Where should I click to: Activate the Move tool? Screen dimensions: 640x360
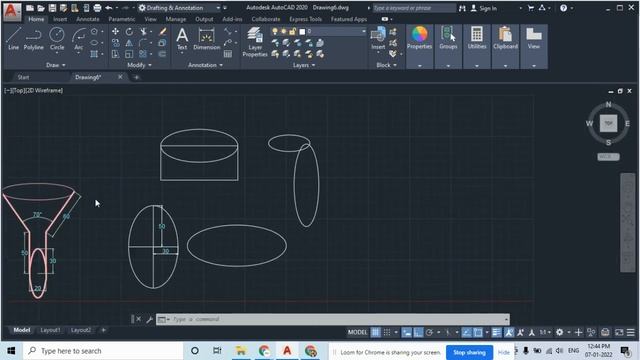pyautogui.click(x=116, y=31)
